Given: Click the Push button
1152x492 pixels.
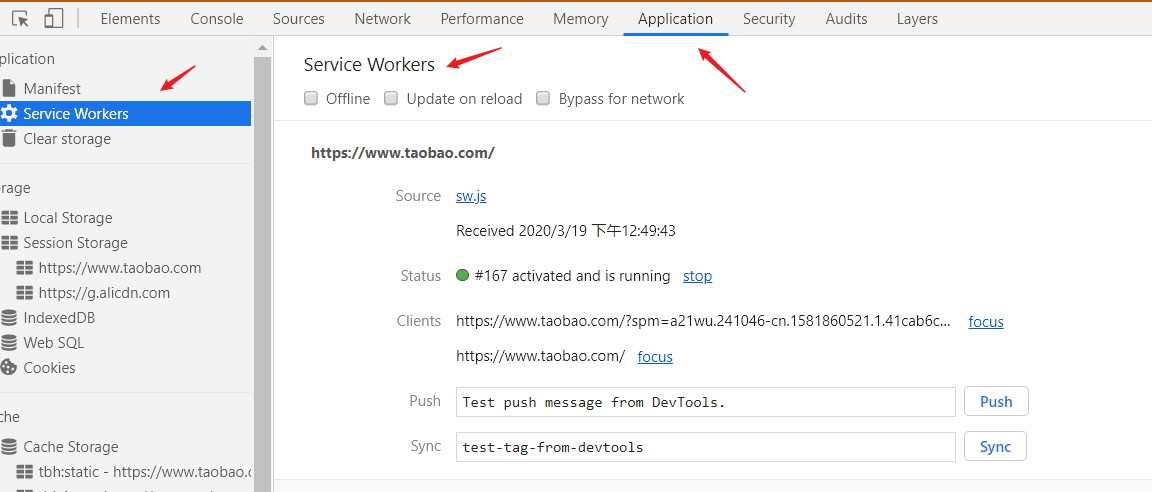Looking at the screenshot, I should click(x=996, y=402).
